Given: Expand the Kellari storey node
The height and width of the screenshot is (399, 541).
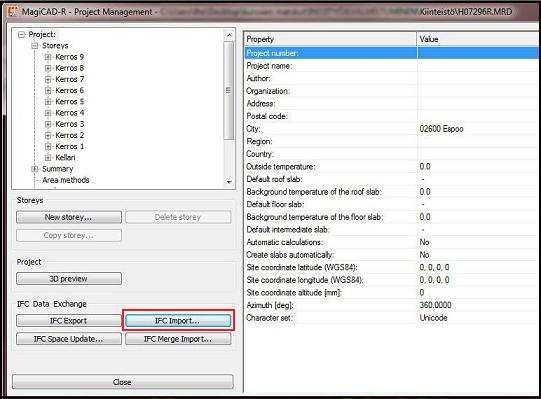Looking at the screenshot, I should [48, 158].
